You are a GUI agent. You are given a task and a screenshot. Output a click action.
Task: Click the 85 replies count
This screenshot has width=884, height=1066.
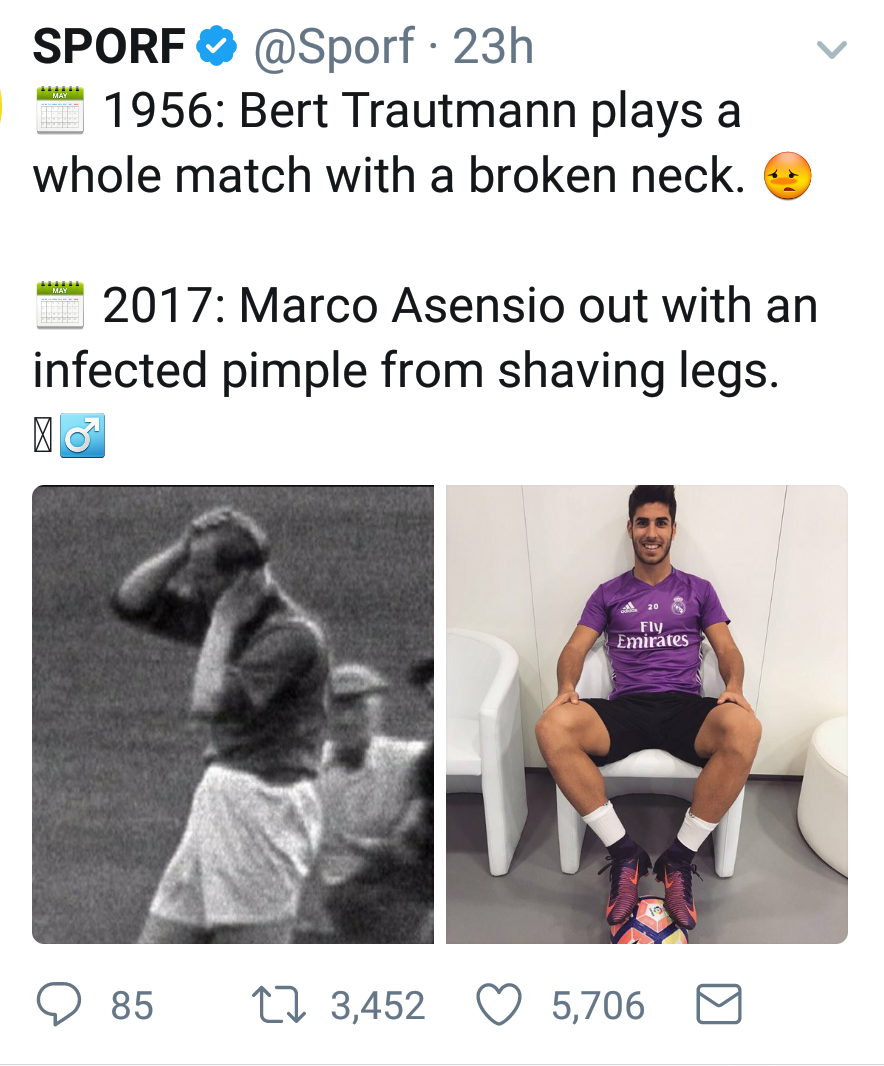click(132, 1005)
